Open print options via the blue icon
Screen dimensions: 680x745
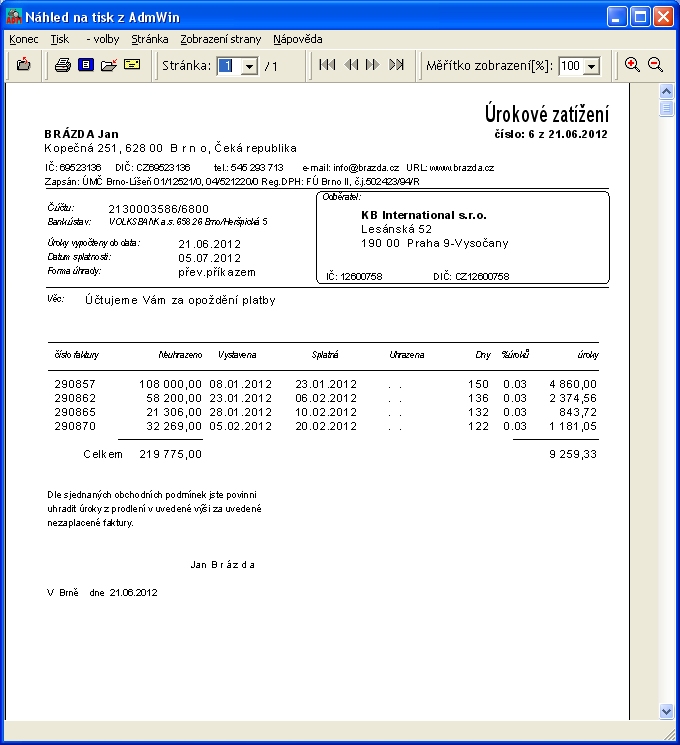86,65
